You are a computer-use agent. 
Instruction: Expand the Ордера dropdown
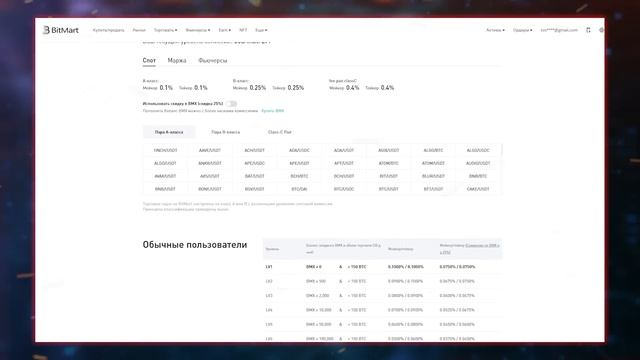click(x=522, y=30)
